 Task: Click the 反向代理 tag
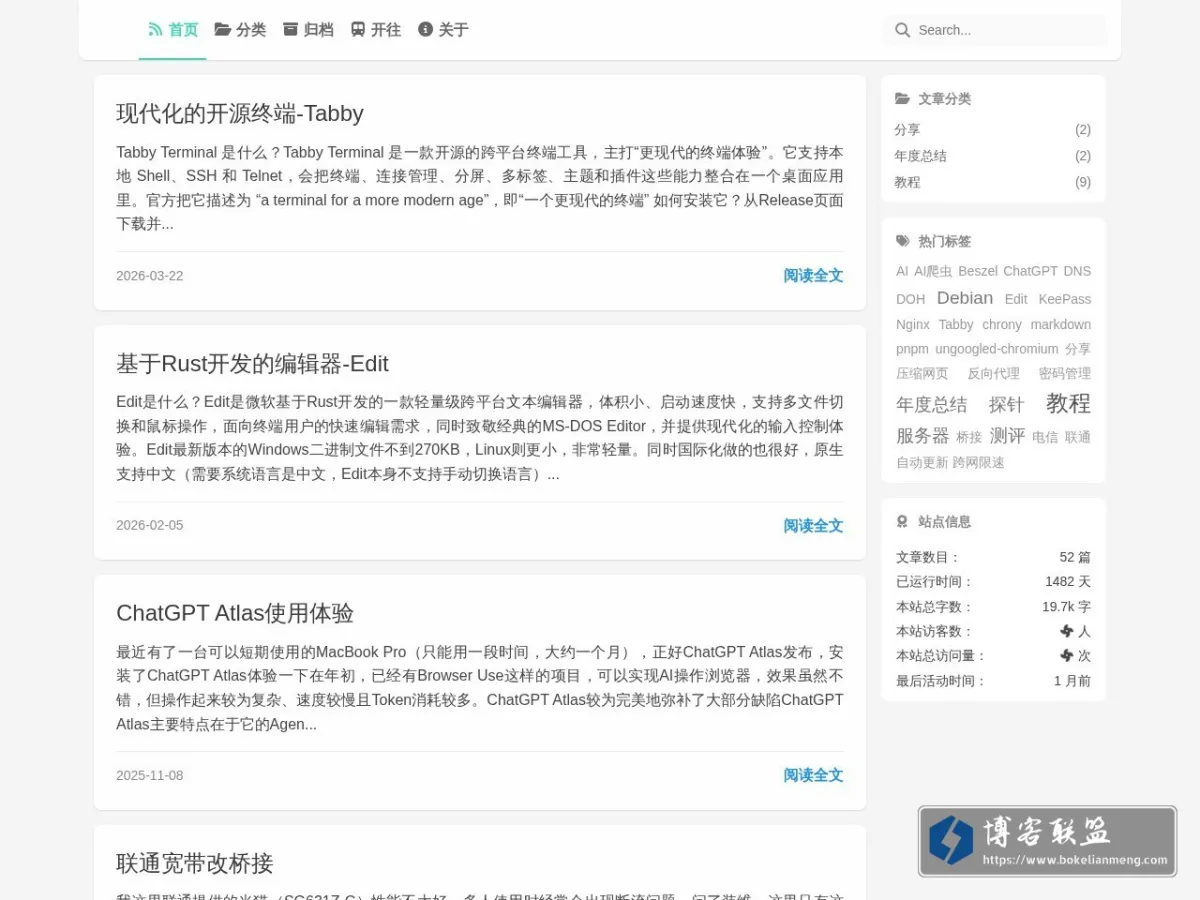point(993,374)
